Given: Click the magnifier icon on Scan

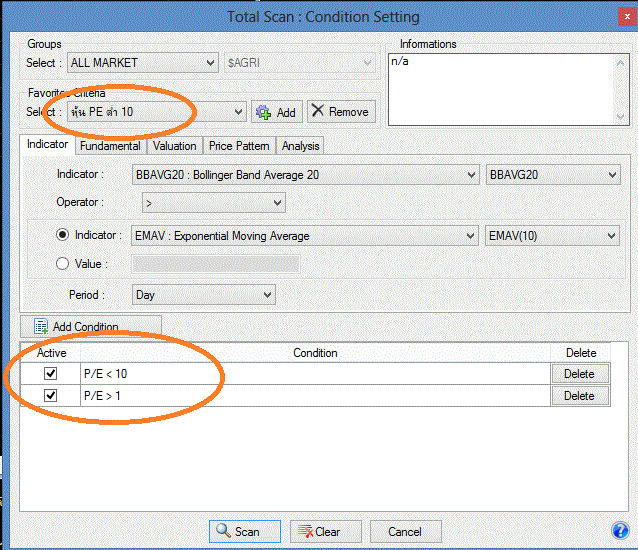Looking at the screenshot, I should pyautogui.click(x=223, y=530).
